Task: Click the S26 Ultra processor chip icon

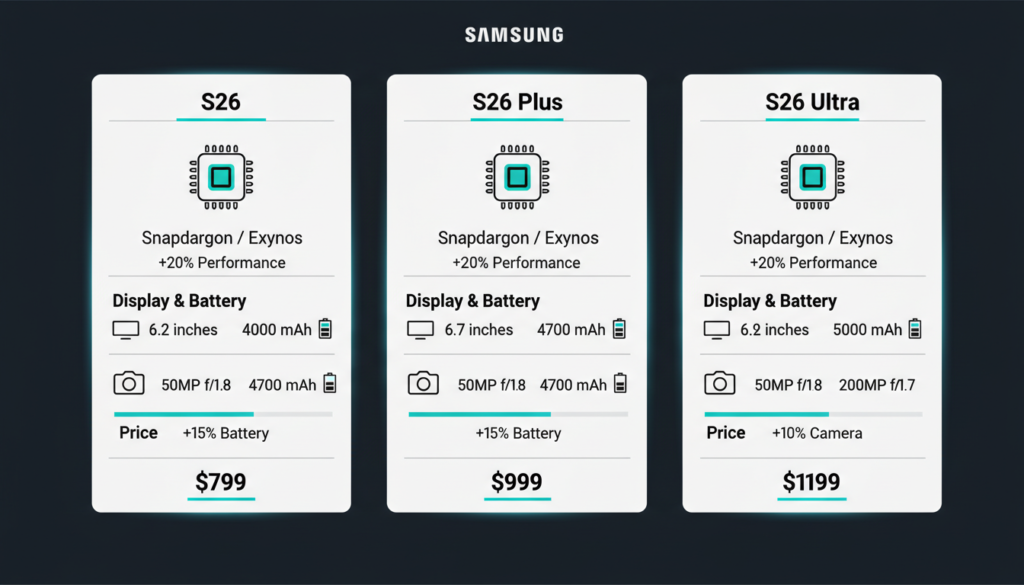Action: pyautogui.click(x=811, y=179)
